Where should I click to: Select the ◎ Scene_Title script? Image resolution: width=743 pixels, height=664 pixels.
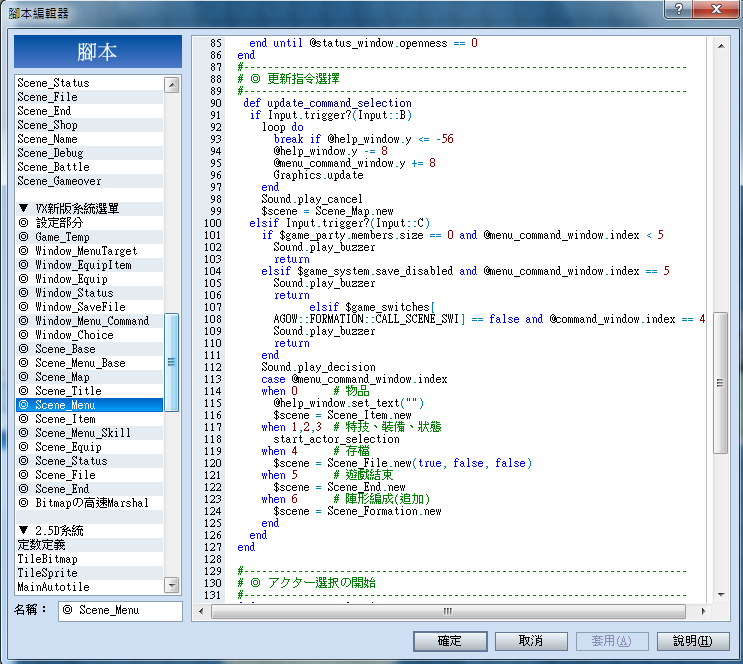pos(90,391)
